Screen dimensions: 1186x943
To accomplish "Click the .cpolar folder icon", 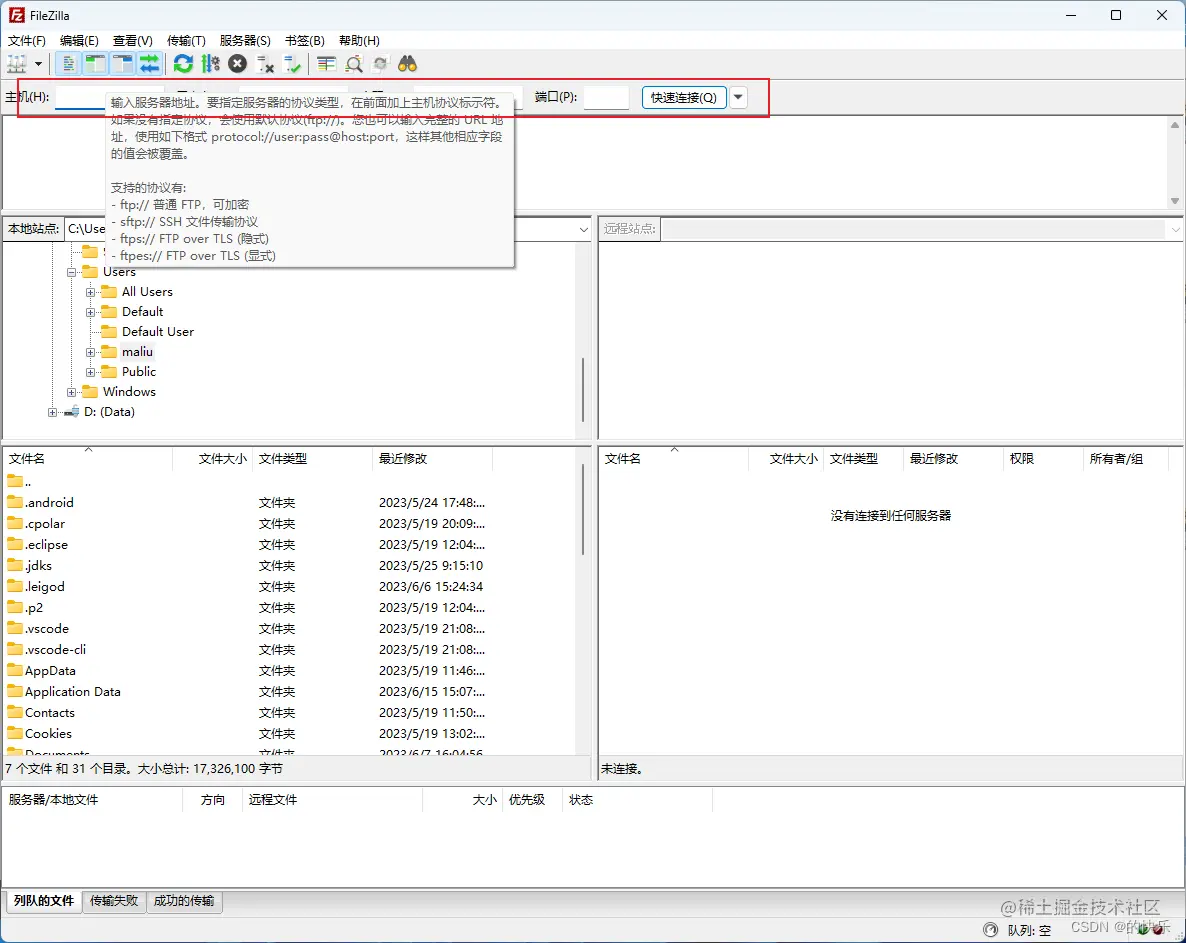I will (14, 523).
